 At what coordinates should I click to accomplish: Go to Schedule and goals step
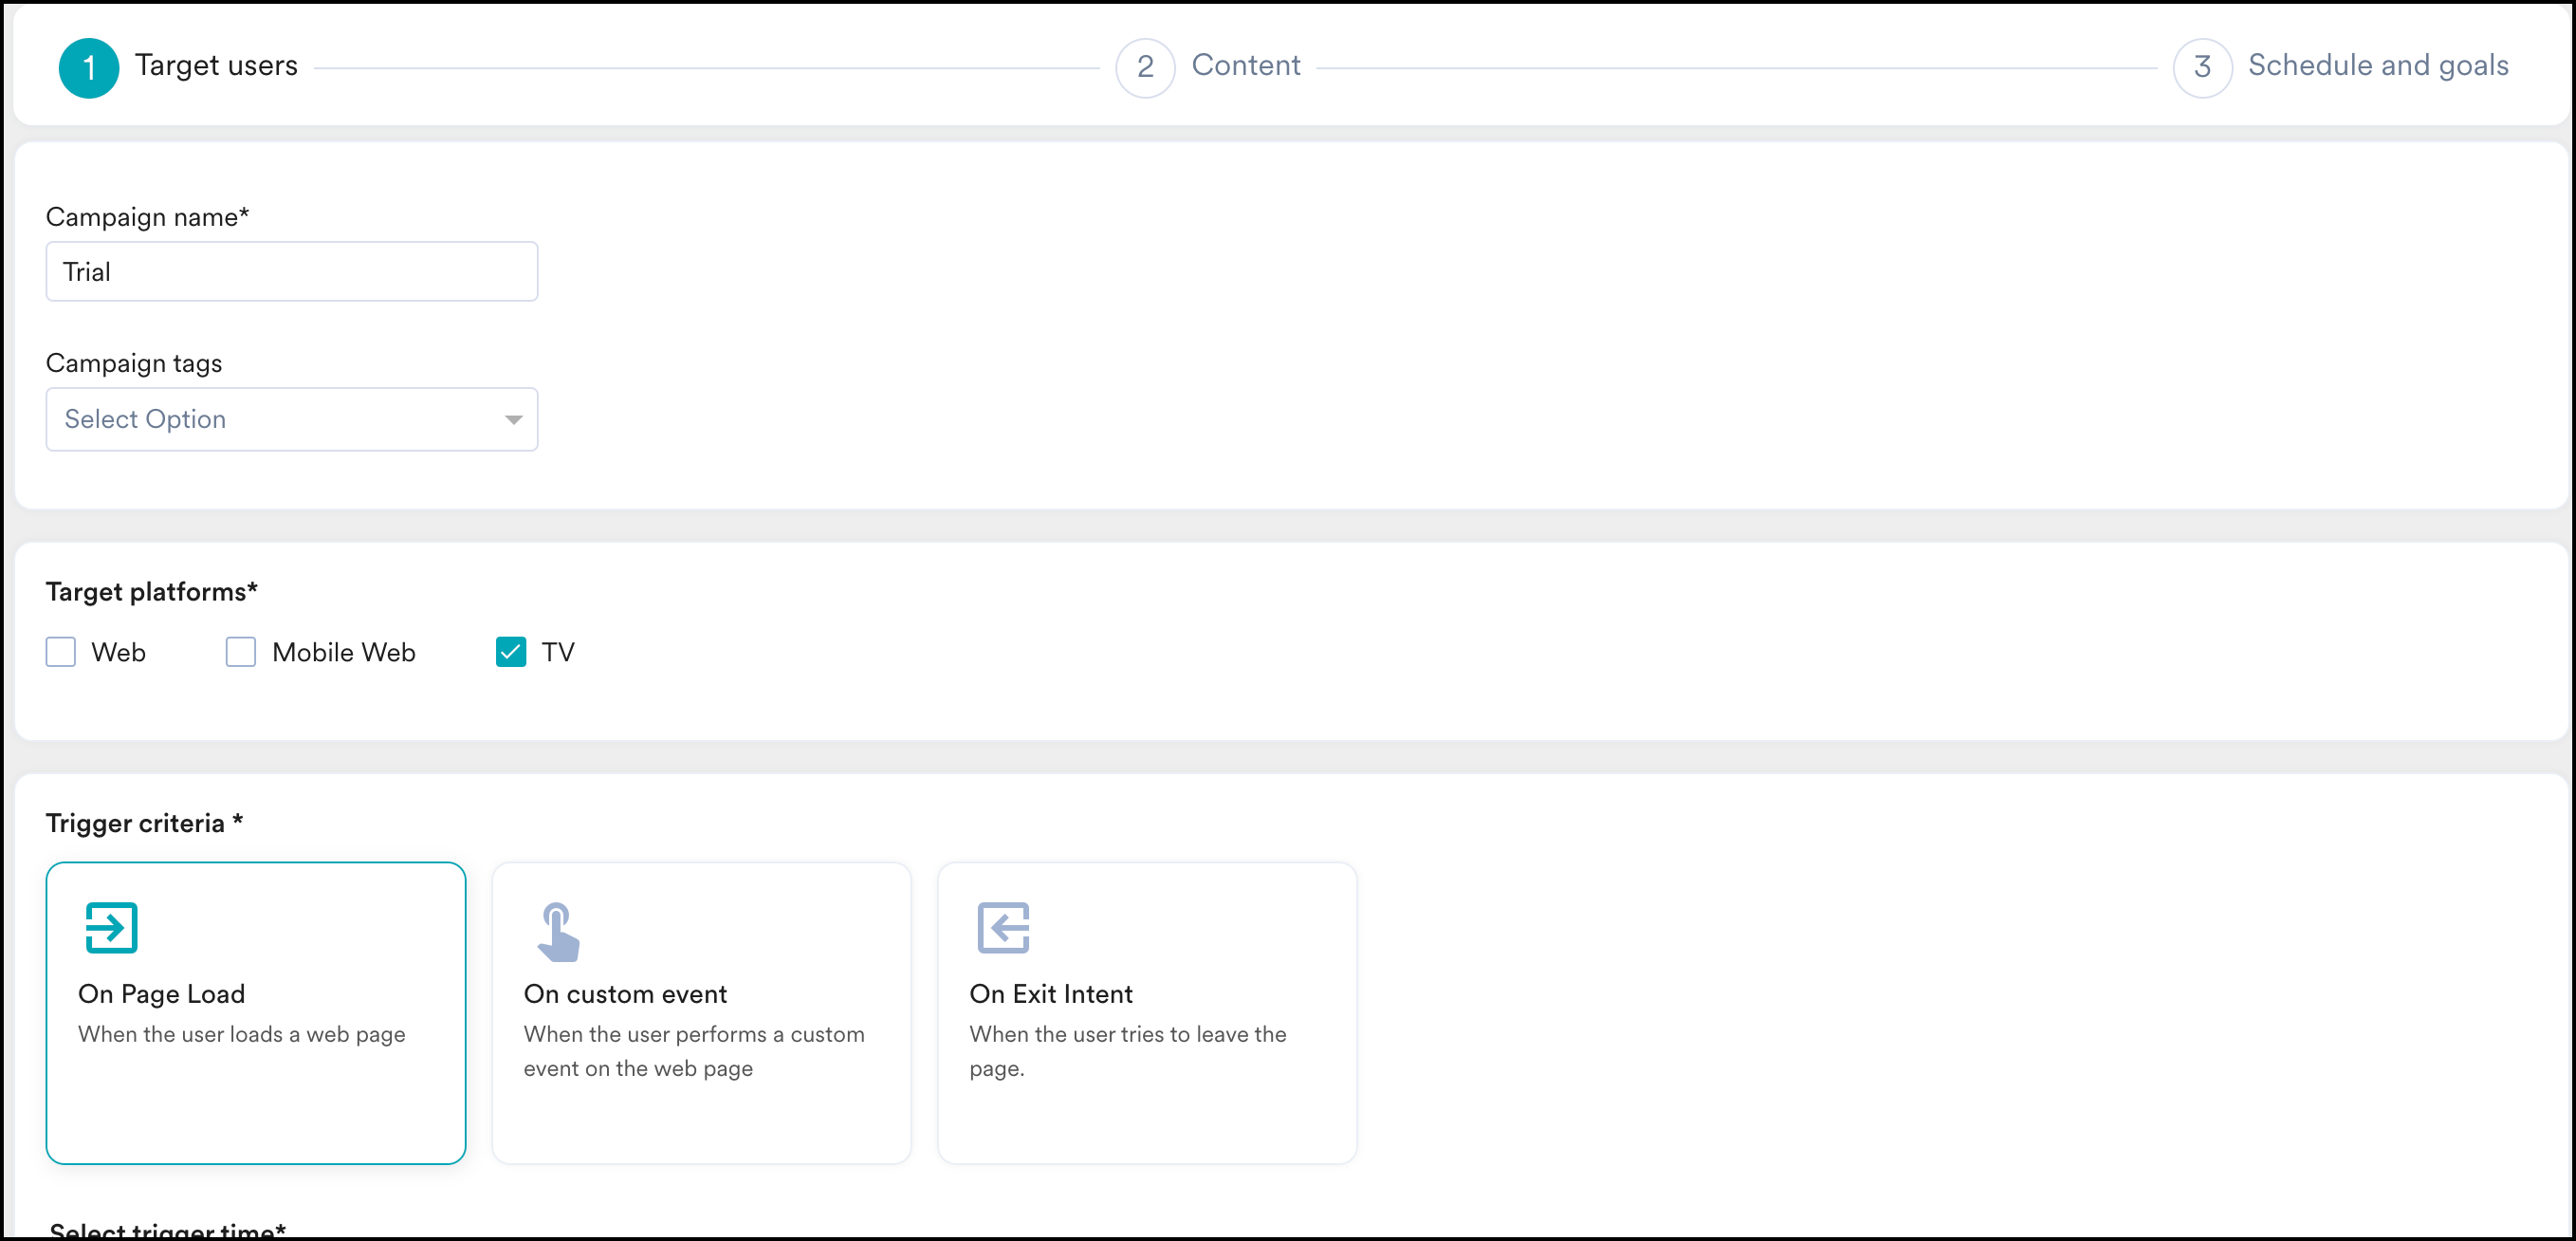click(2377, 66)
